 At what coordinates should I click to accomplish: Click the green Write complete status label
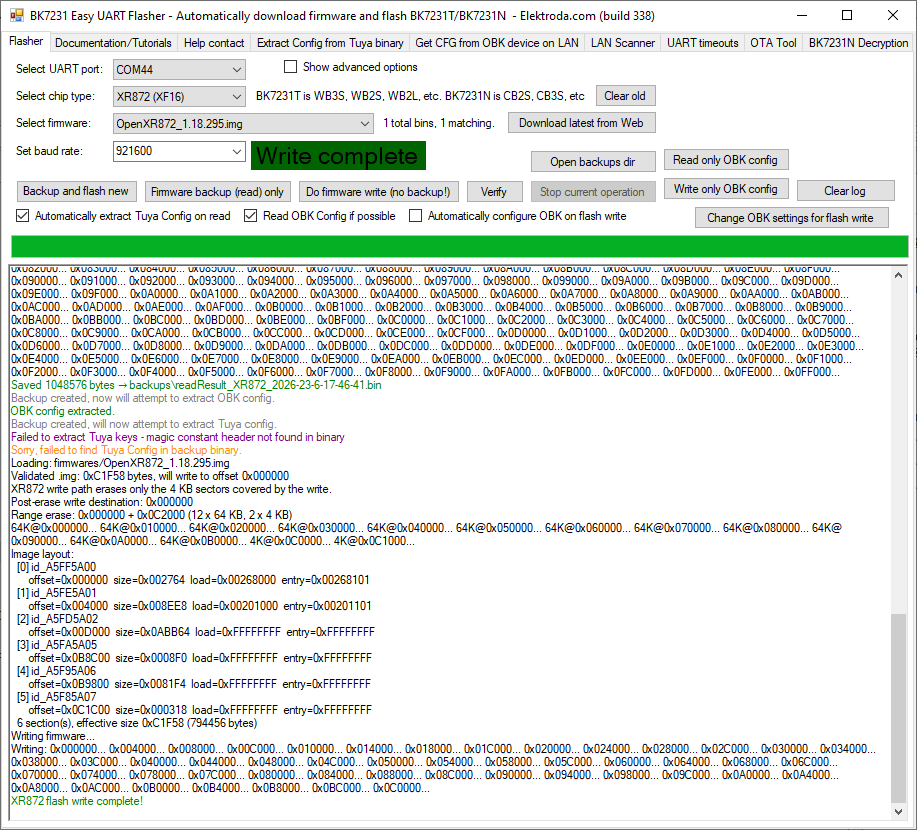338,156
